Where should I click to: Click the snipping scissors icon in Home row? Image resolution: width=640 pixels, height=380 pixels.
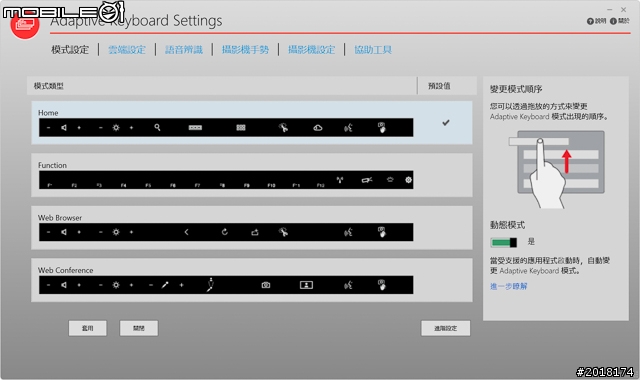coord(283,128)
